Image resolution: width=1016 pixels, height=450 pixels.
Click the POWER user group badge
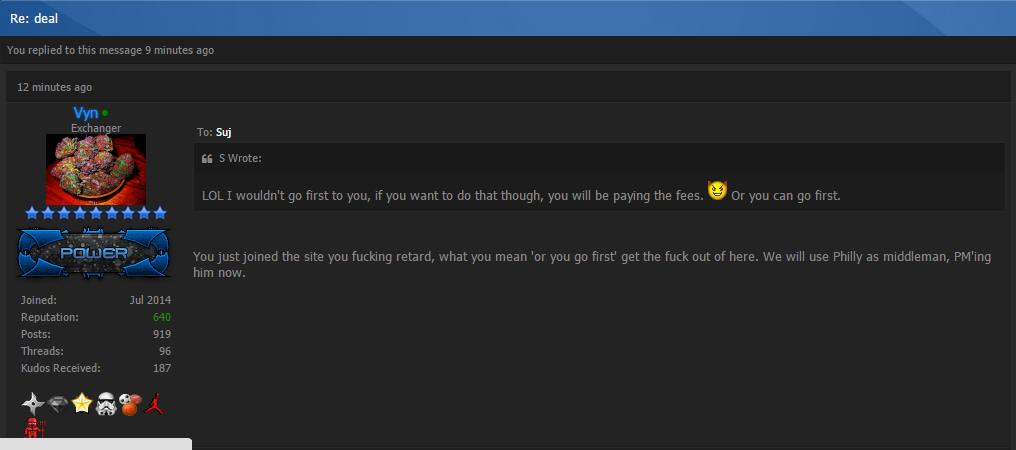[x=93, y=253]
